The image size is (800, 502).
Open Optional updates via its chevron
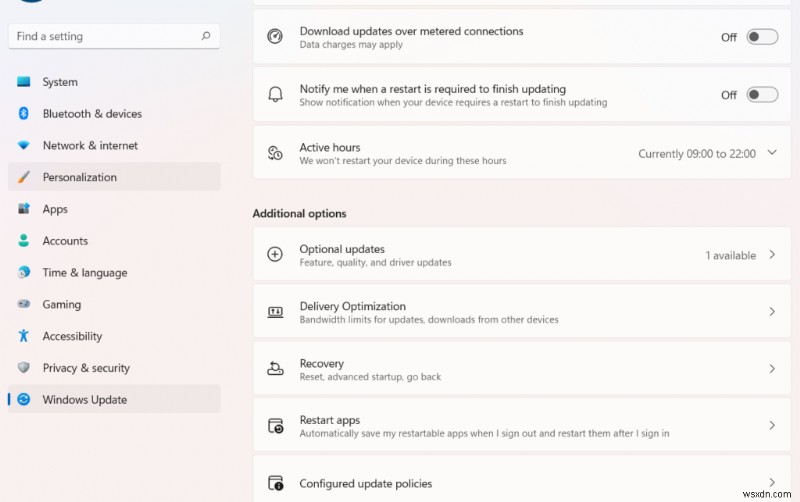click(771, 255)
